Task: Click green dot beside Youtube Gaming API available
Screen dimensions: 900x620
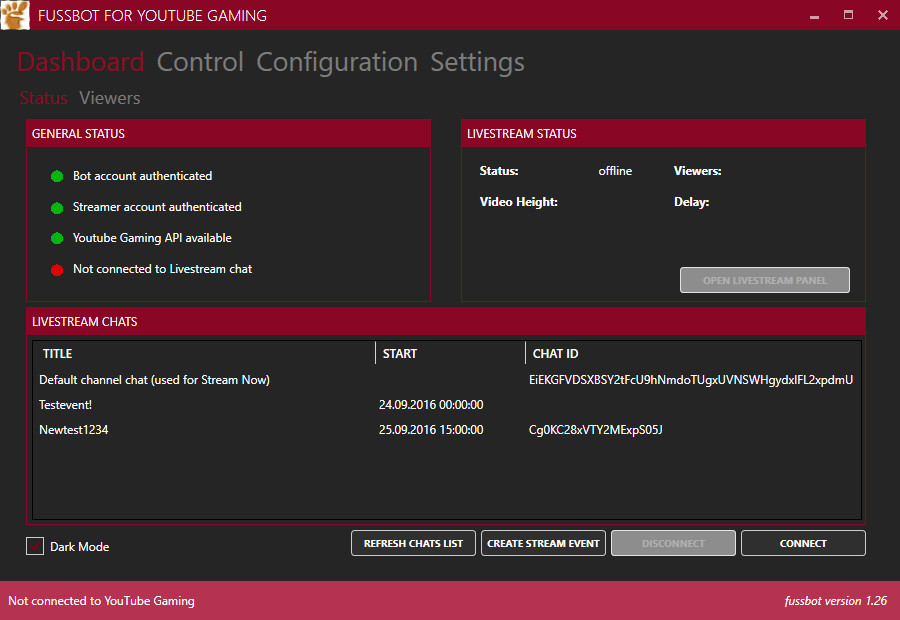Action: [x=57, y=238]
